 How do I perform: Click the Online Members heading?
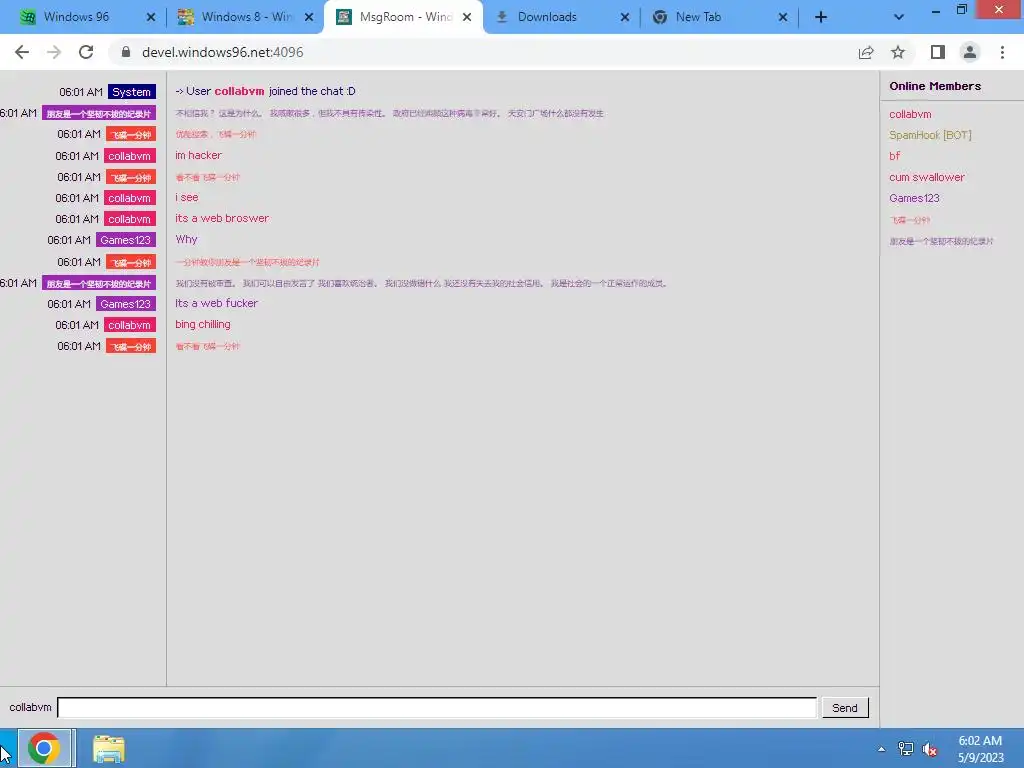(935, 86)
